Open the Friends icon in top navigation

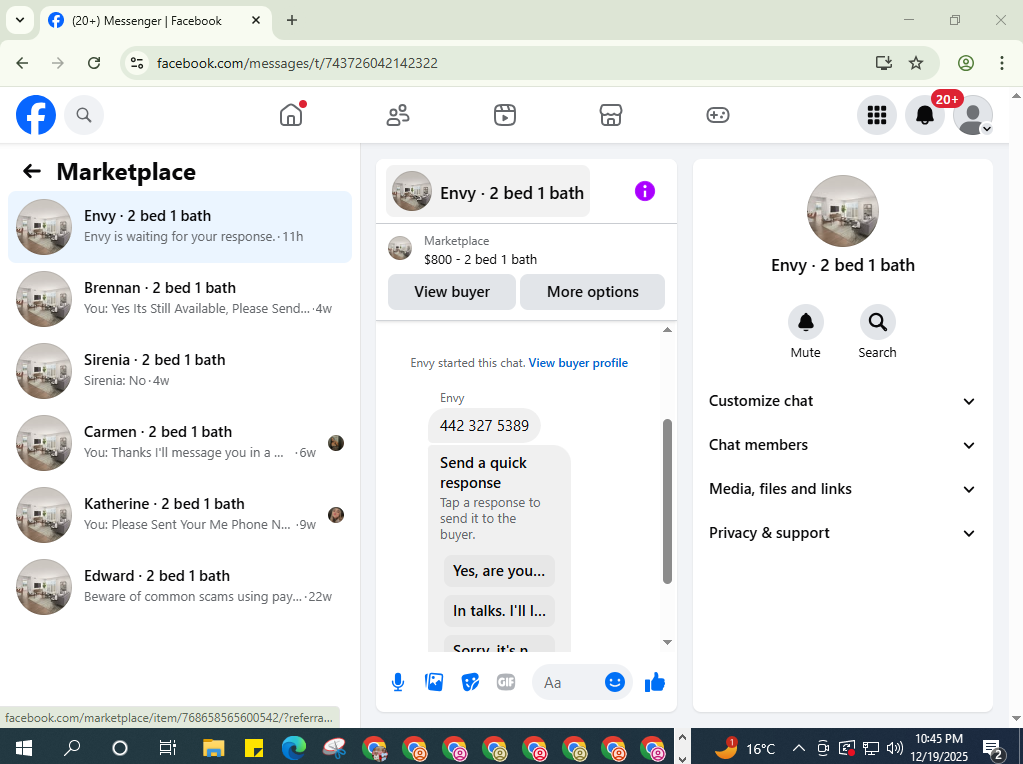point(398,115)
